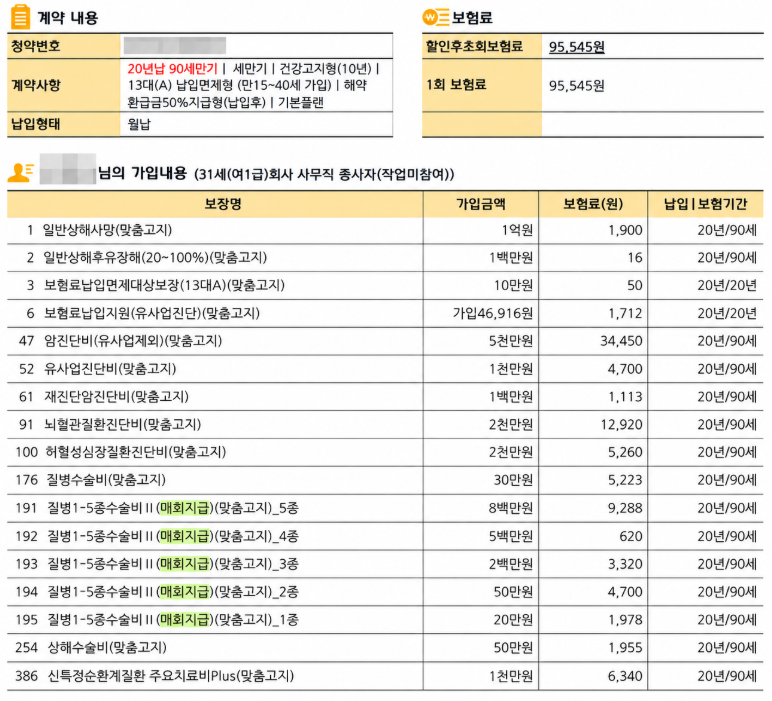Click the underlined 95,545원 discounted premium

point(577,47)
